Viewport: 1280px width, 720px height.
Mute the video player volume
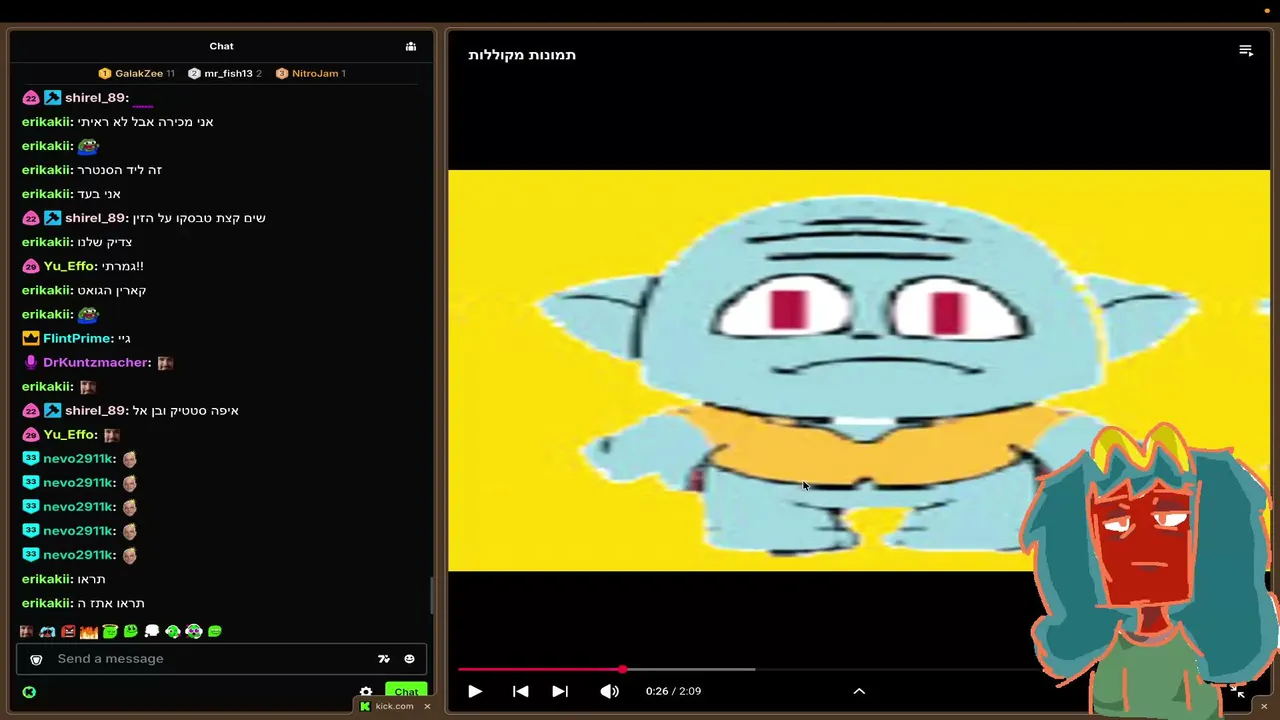pos(609,691)
